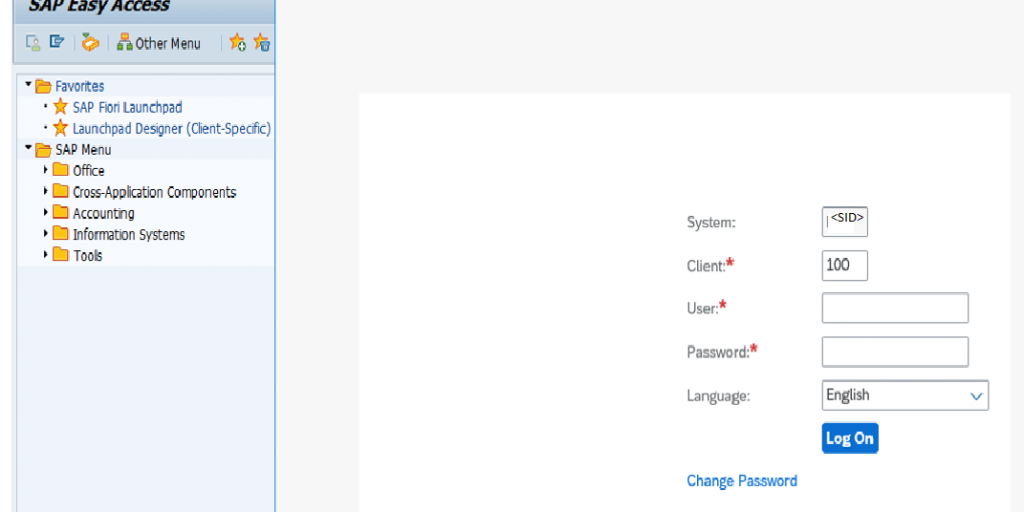Follow the Change Password link
The height and width of the screenshot is (512, 1024).
[742, 481]
